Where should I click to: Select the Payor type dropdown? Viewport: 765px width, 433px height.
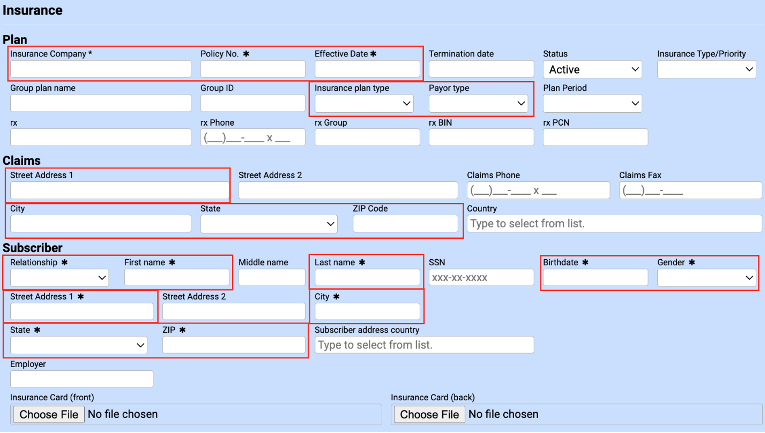coord(479,103)
